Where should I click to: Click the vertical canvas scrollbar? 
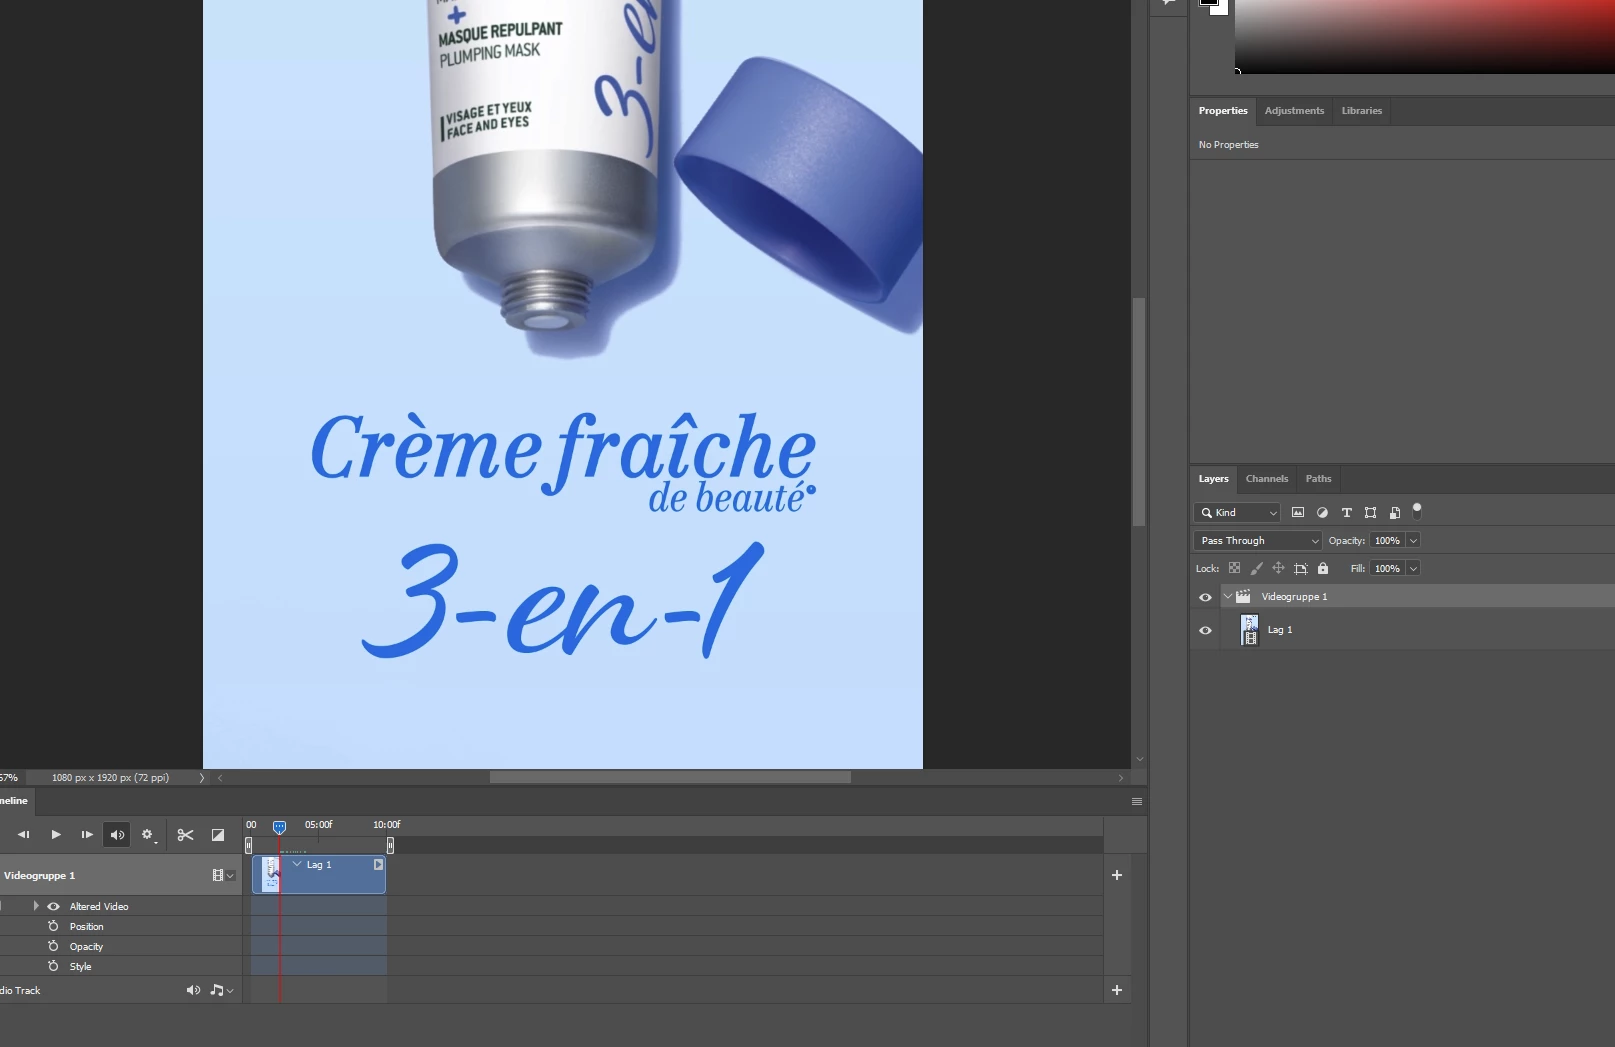pyautogui.click(x=1139, y=411)
